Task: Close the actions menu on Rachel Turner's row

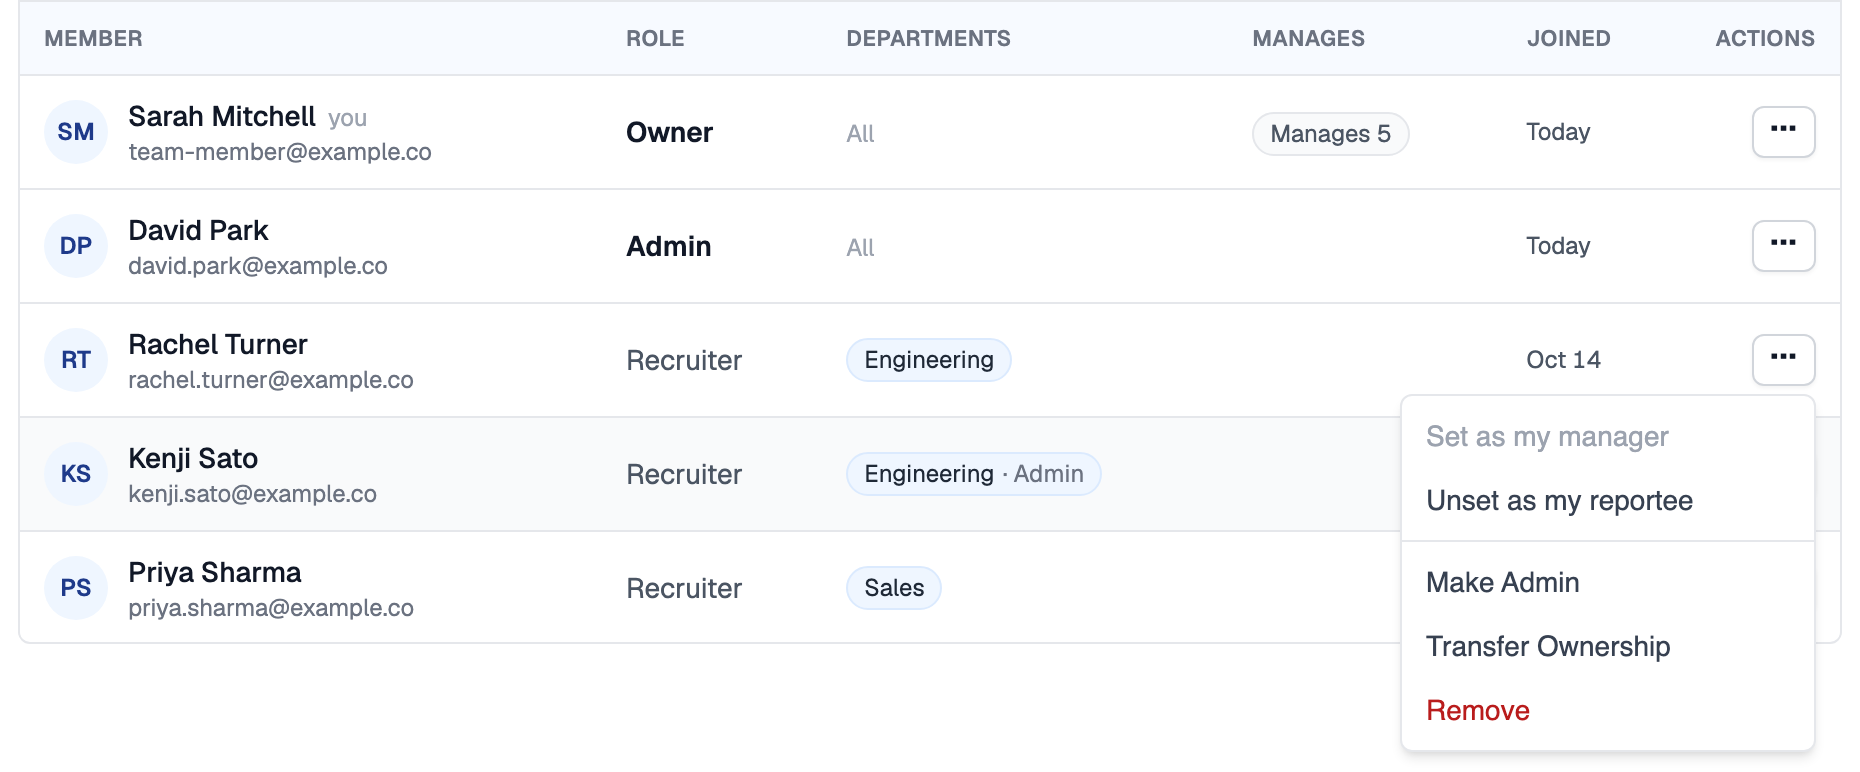Action: [1783, 360]
